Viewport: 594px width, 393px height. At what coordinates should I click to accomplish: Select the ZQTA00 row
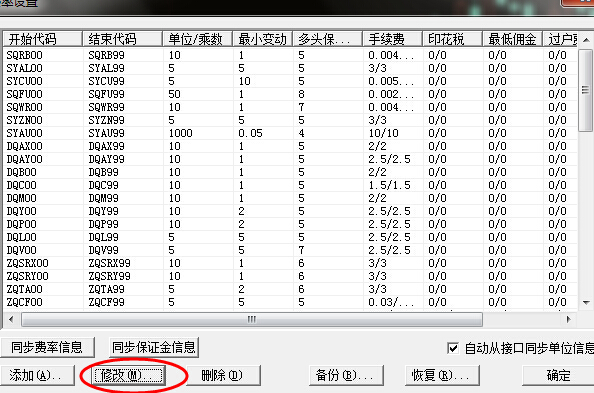click(290, 289)
